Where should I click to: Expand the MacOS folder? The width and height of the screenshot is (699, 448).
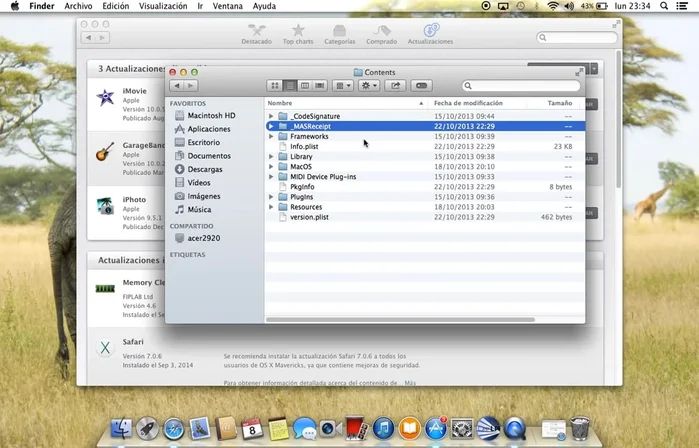coord(271,167)
